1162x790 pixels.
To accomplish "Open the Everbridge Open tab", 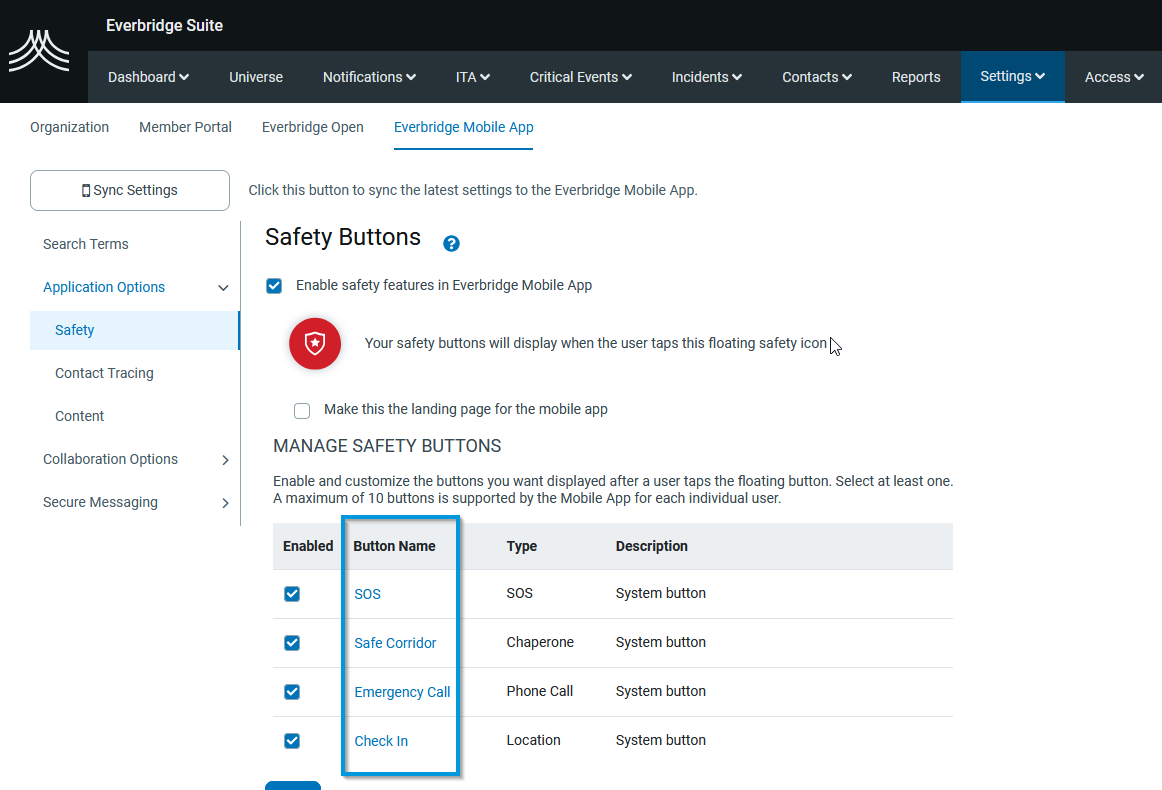I will 312,127.
